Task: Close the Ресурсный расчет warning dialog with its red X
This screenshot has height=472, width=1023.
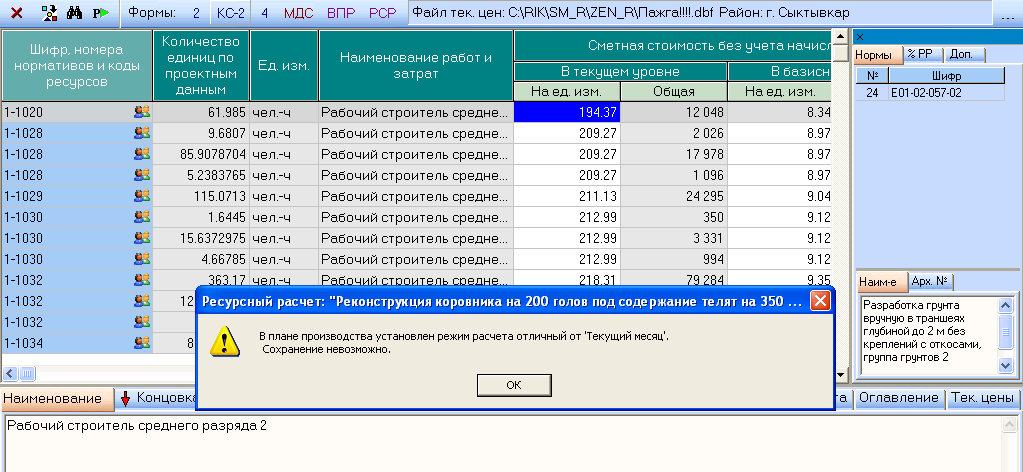Action: pyautogui.click(x=819, y=302)
